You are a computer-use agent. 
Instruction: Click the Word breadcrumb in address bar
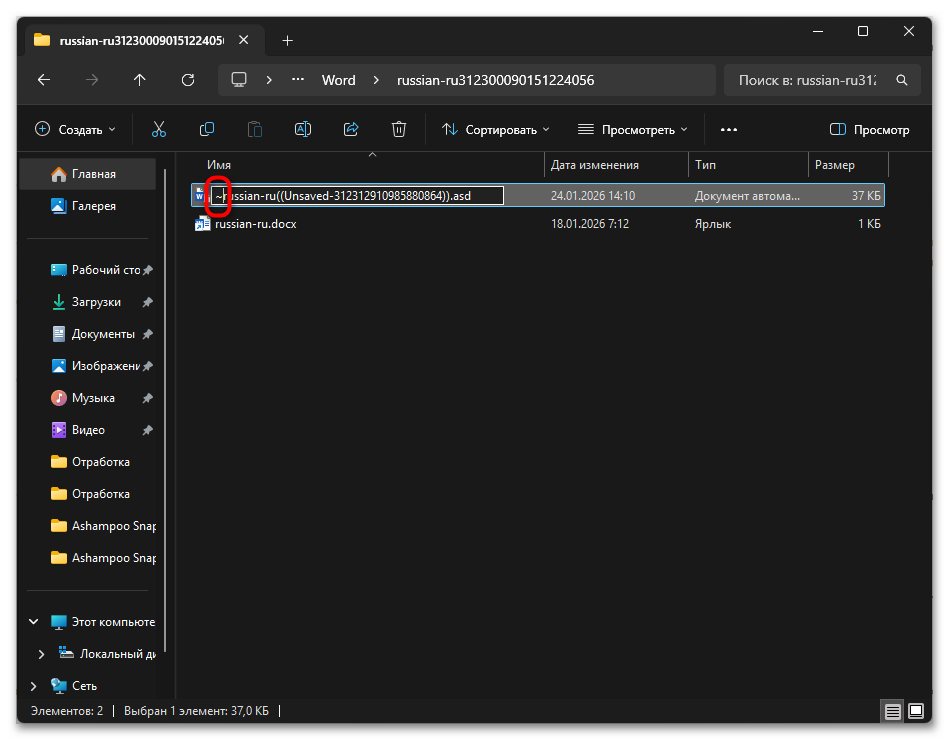(338, 80)
